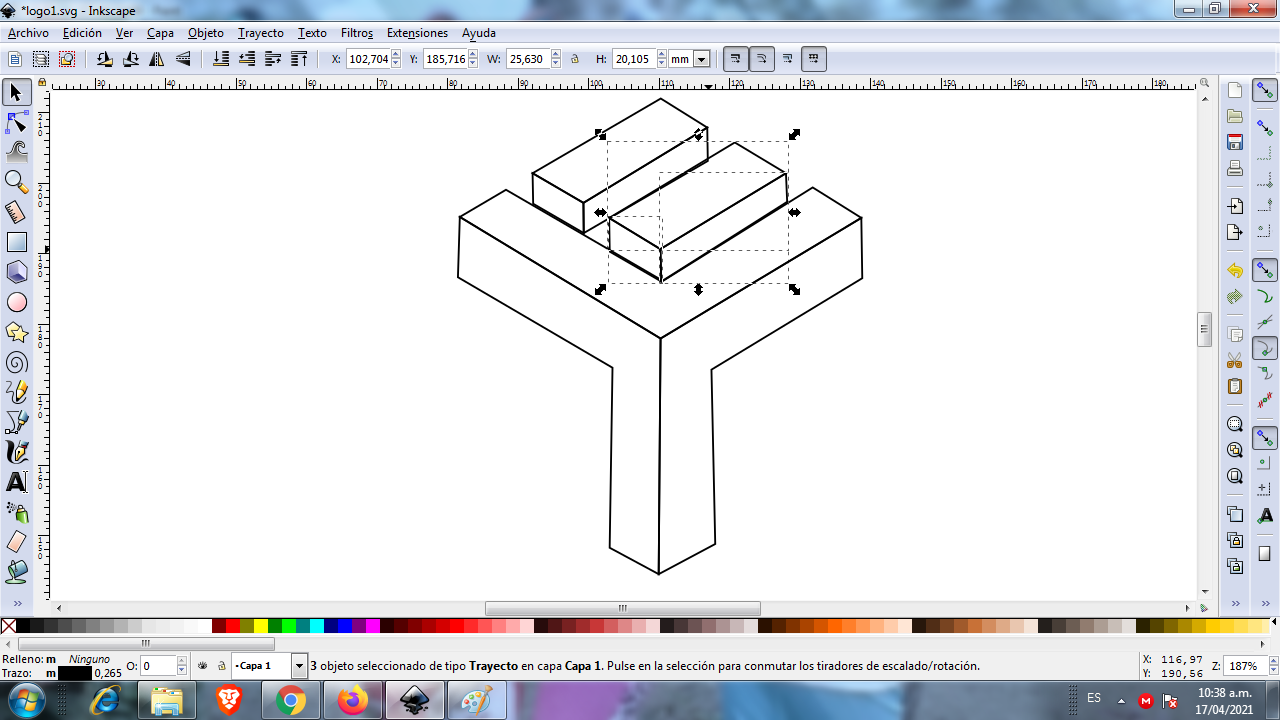Rotate selection 90° counter-clockwise

pos(105,59)
